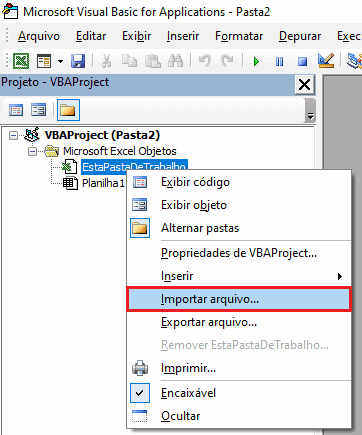This screenshot has height=435, width=362.
Task: Toggle Design Mode ruler-and-pencil icon
Action: coord(326,61)
